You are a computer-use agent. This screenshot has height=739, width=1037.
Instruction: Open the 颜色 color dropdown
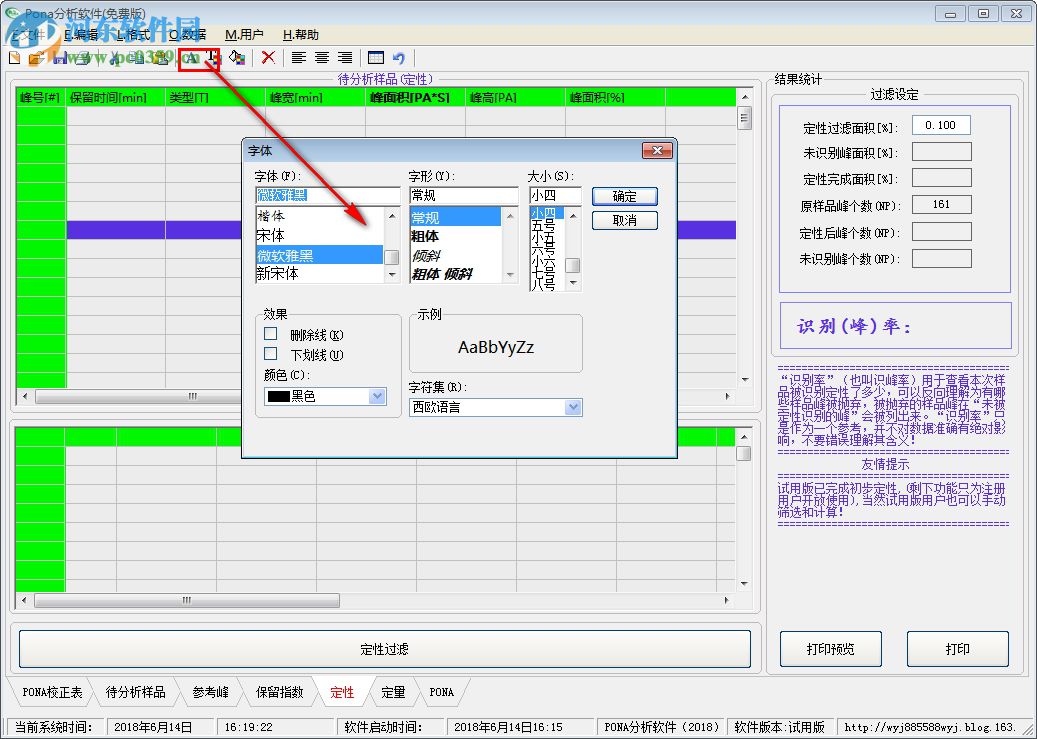pyautogui.click(x=377, y=396)
